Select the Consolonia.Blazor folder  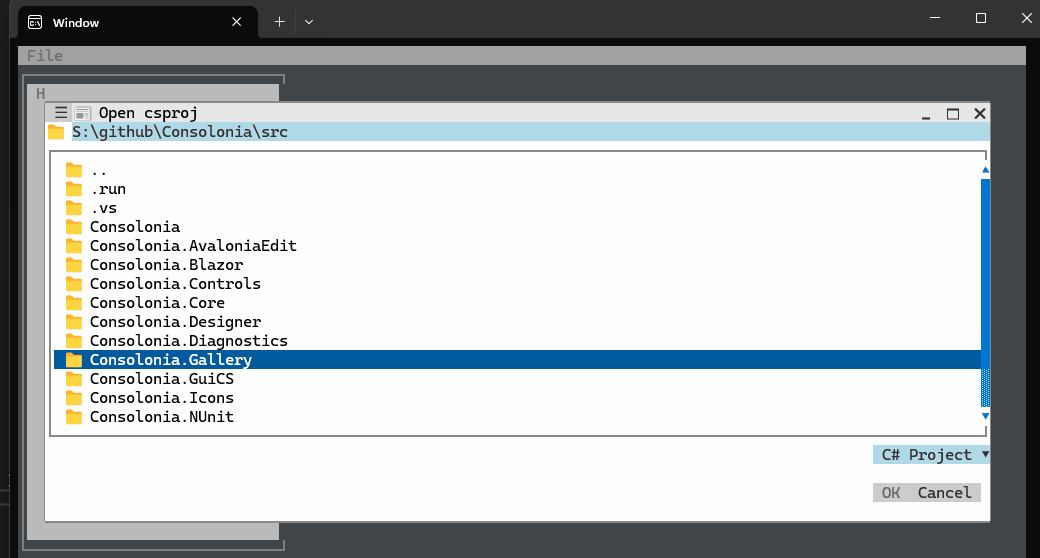pyautogui.click(x=517, y=265)
